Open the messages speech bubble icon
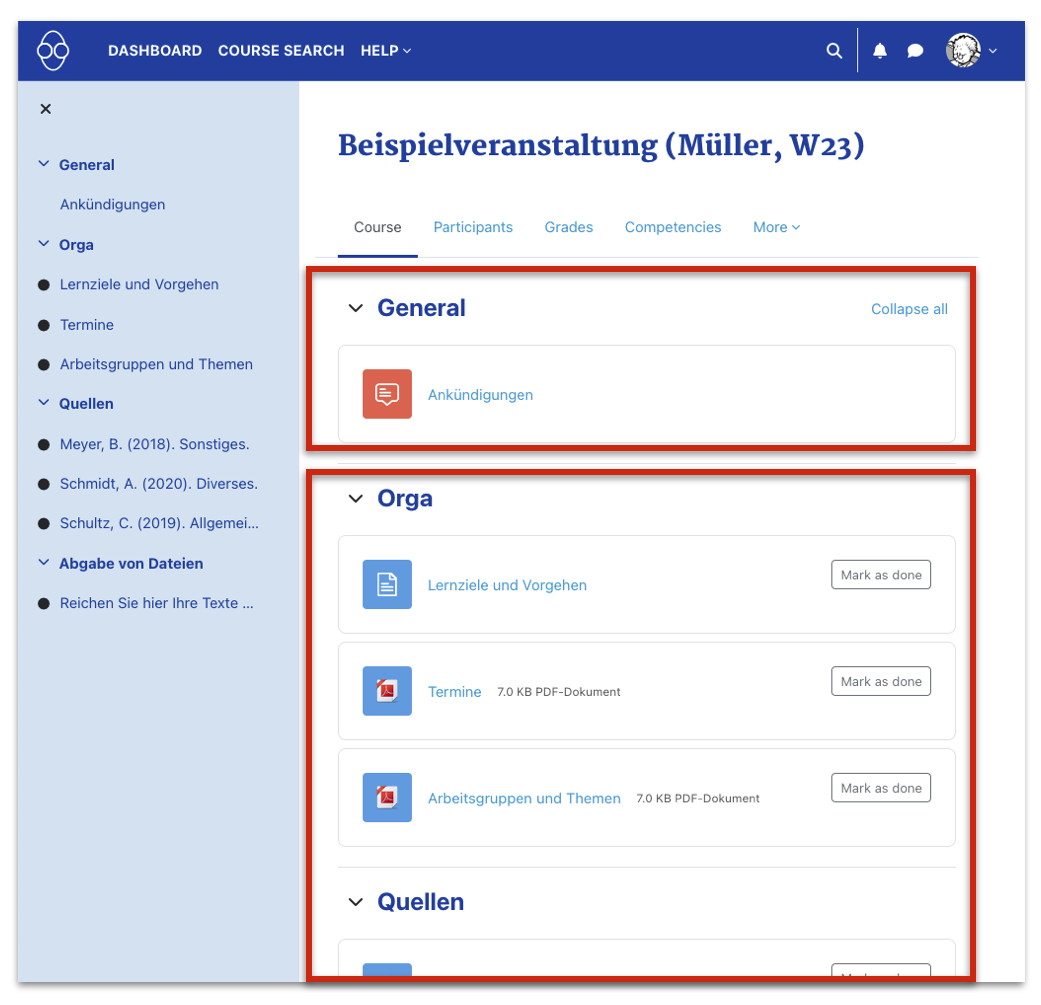This screenshot has width=1041, height=1005. click(x=915, y=51)
